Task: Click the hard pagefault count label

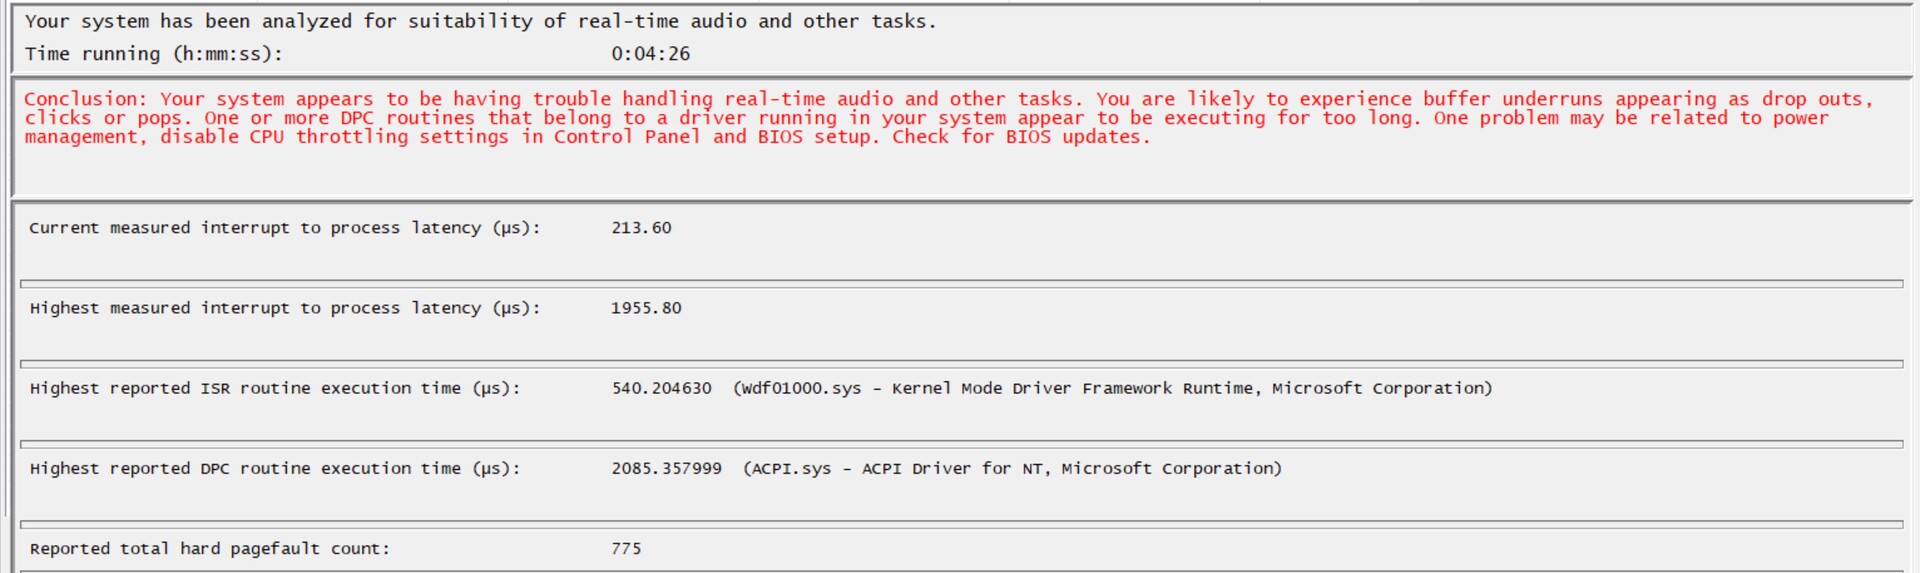Action: (x=209, y=549)
